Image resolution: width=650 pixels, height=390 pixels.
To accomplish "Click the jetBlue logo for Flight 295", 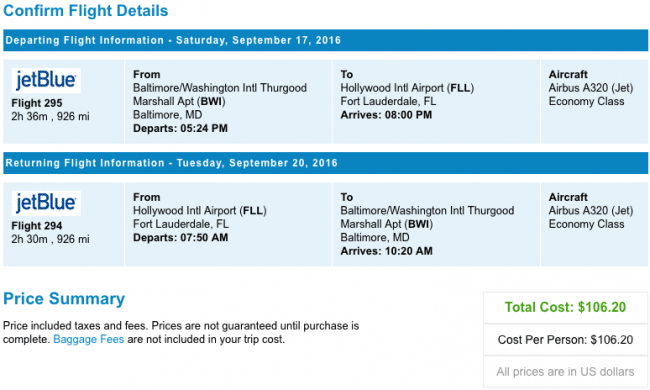I will point(46,80).
